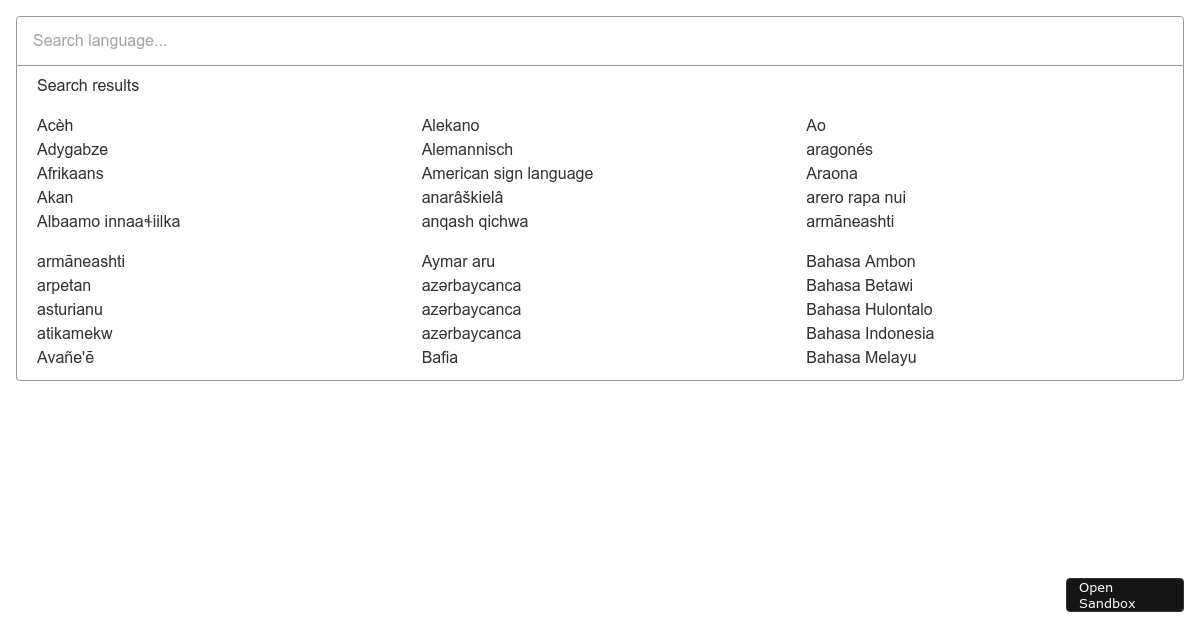Select the Akan language

tap(55, 197)
